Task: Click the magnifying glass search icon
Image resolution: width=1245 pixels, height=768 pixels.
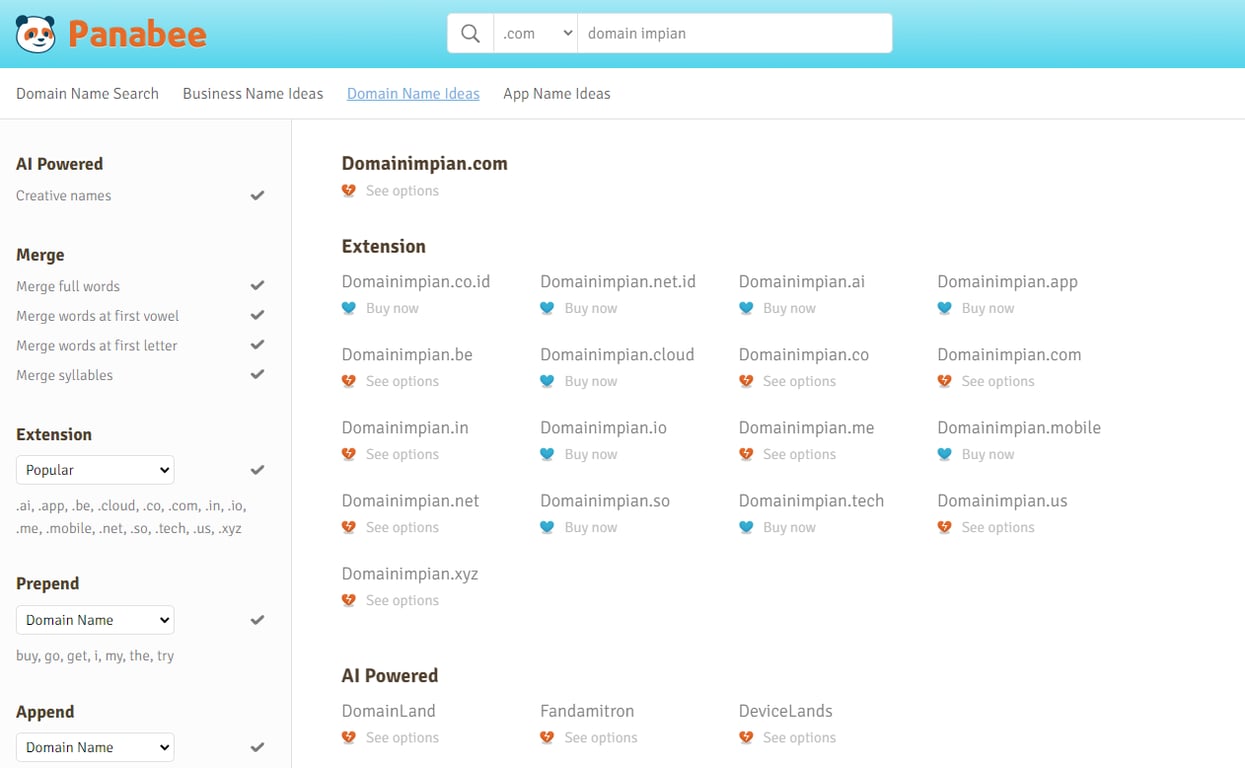Action: tap(470, 33)
